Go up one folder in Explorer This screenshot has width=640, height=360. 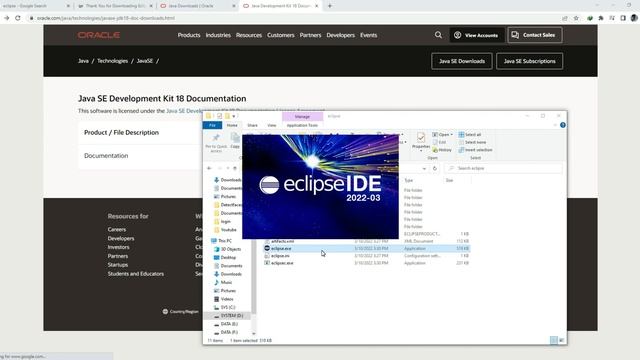click(x=235, y=168)
